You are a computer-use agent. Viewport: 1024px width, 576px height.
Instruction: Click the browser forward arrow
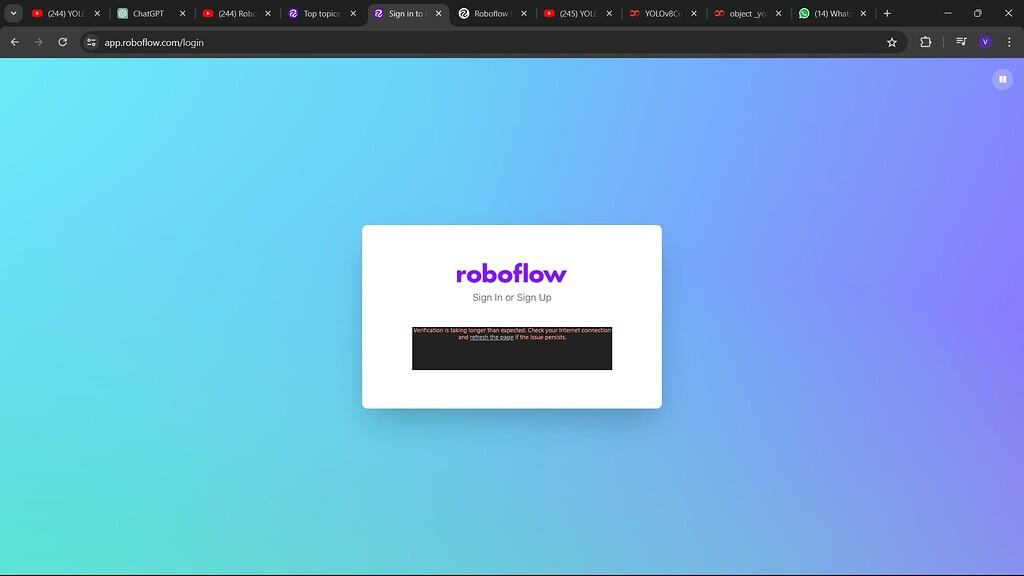coord(38,42)
